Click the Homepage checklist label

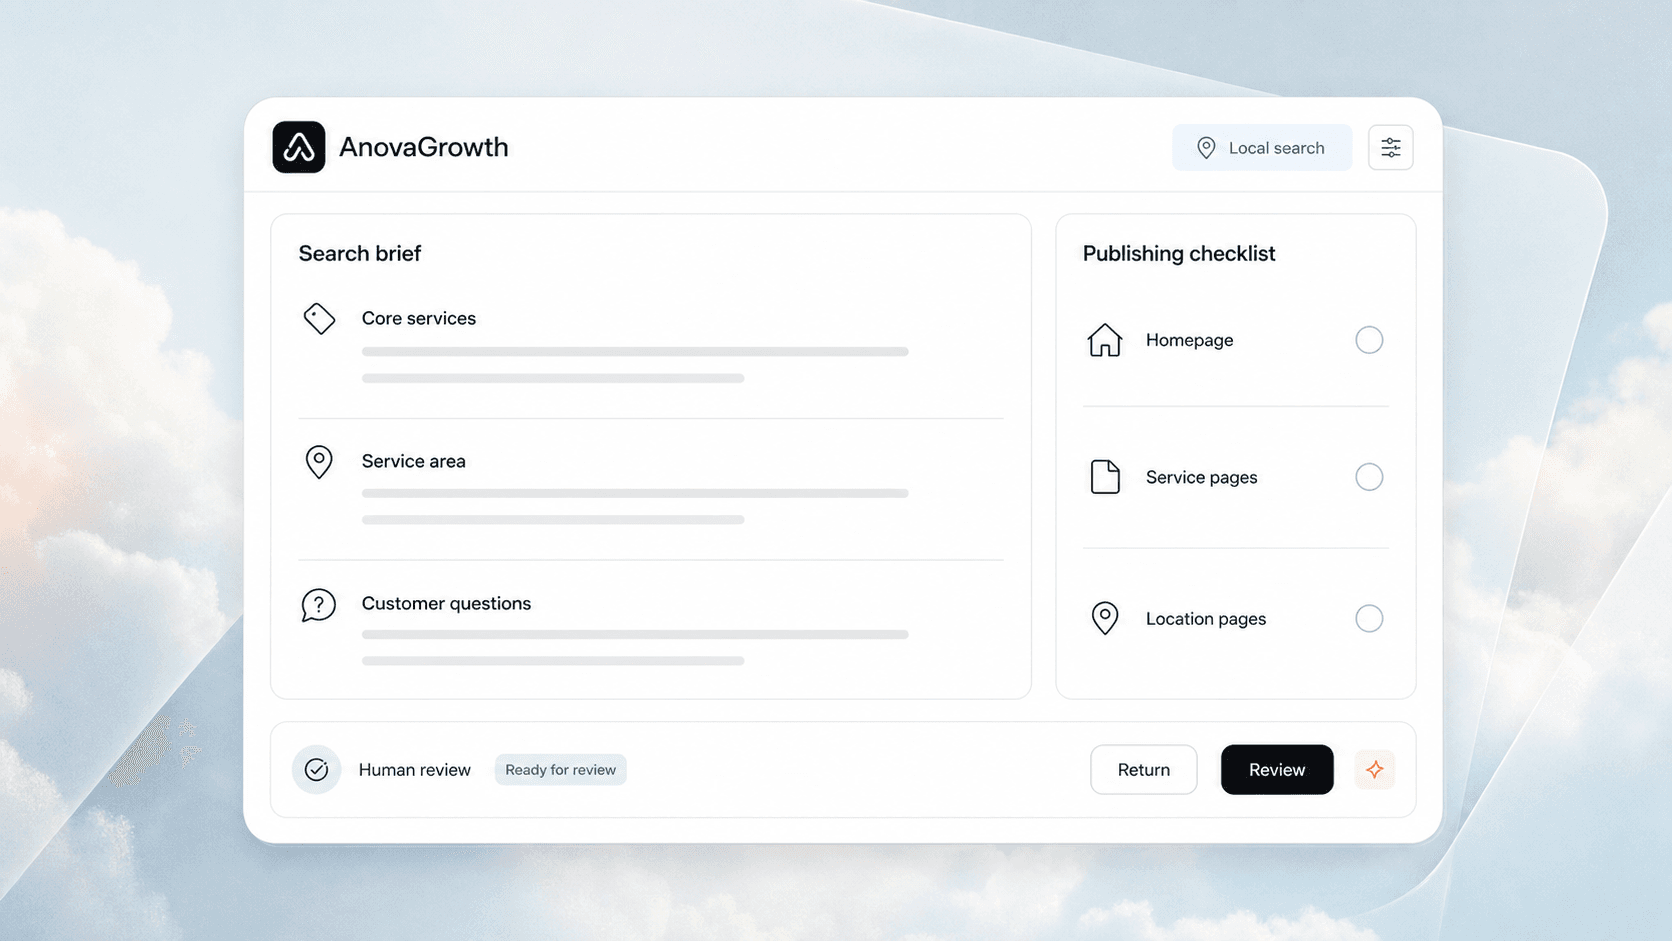pos(1190,340)
